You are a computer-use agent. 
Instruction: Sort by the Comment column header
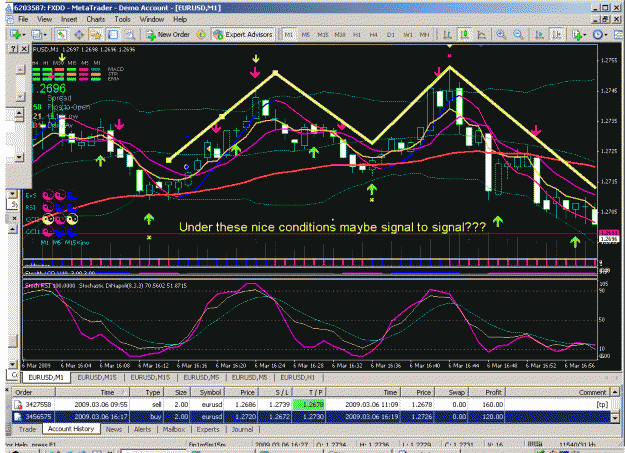tap(558, 392)
